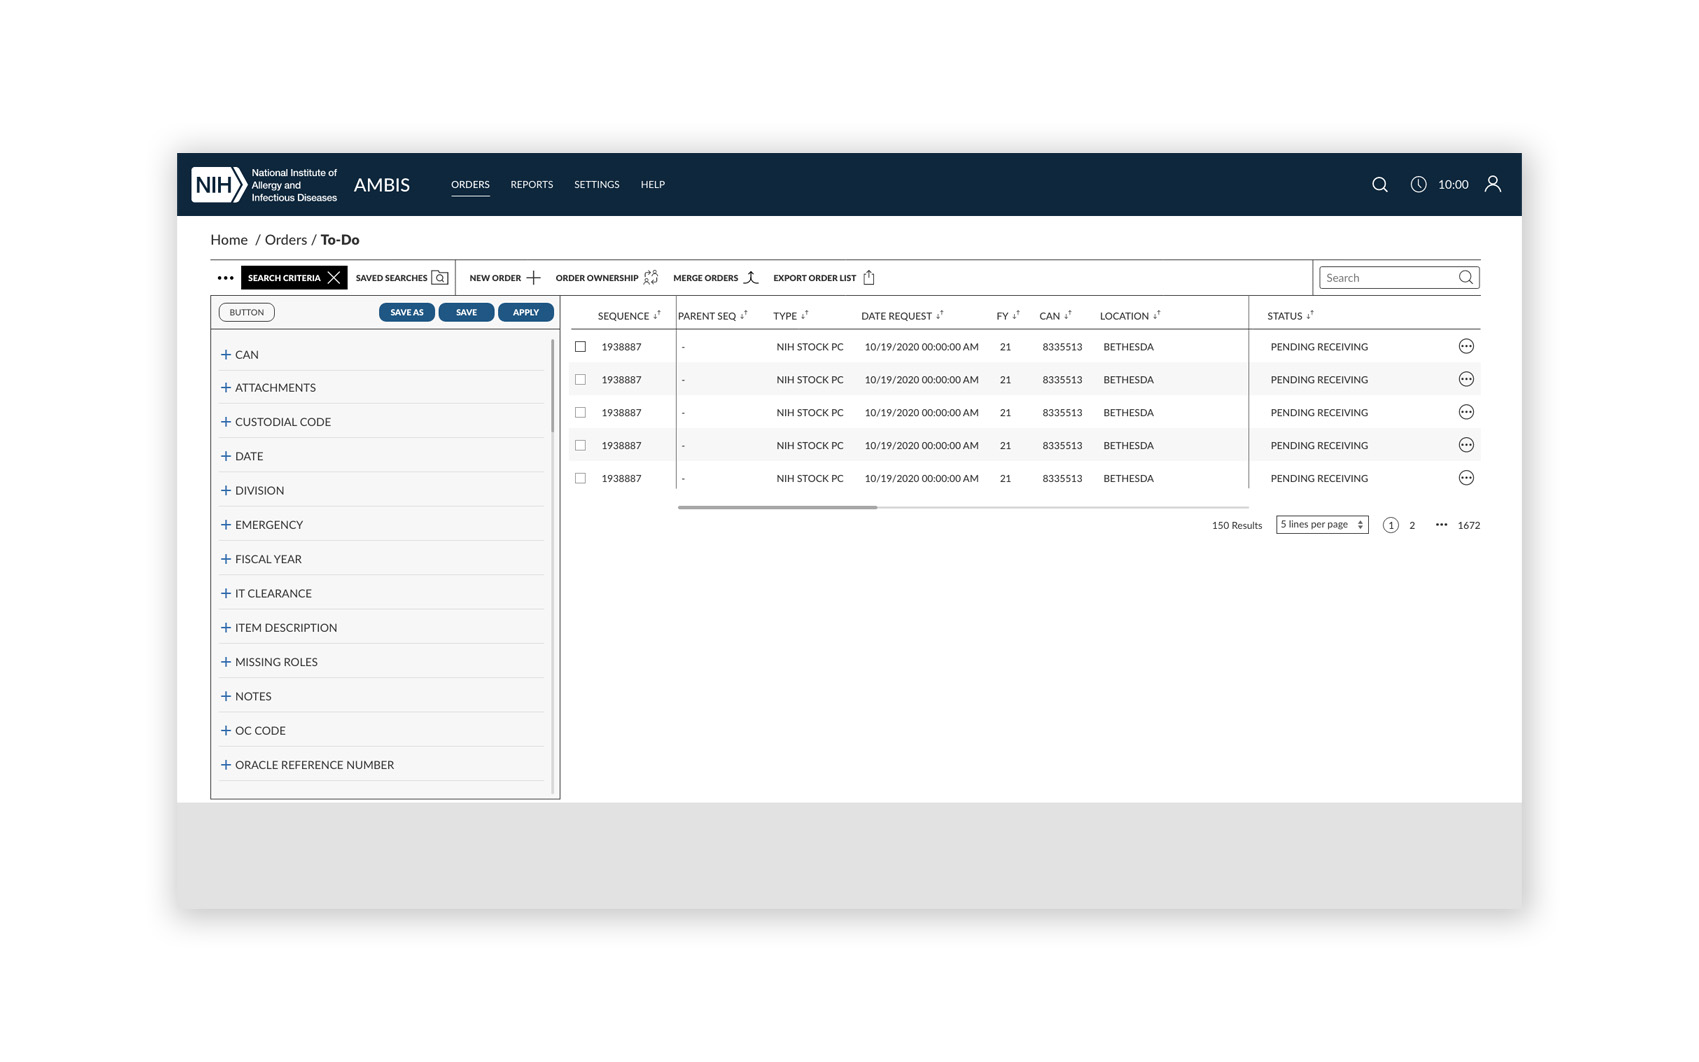Export Order List
The image size is (1699, 1062).
pyautogui.click(x=823, y=278)
